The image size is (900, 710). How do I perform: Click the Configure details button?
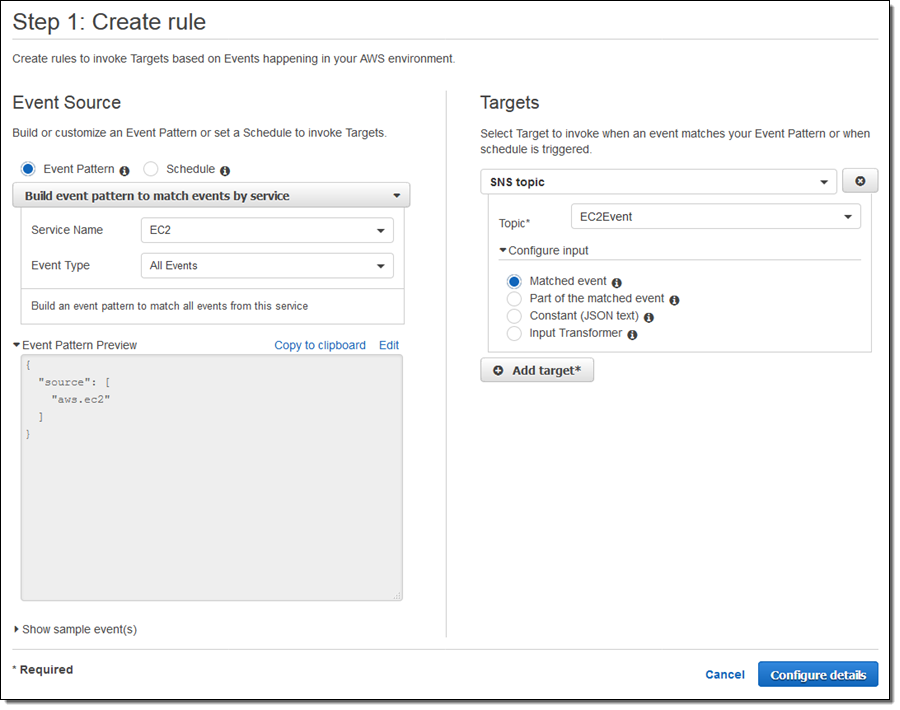click(x=818, y=675)
